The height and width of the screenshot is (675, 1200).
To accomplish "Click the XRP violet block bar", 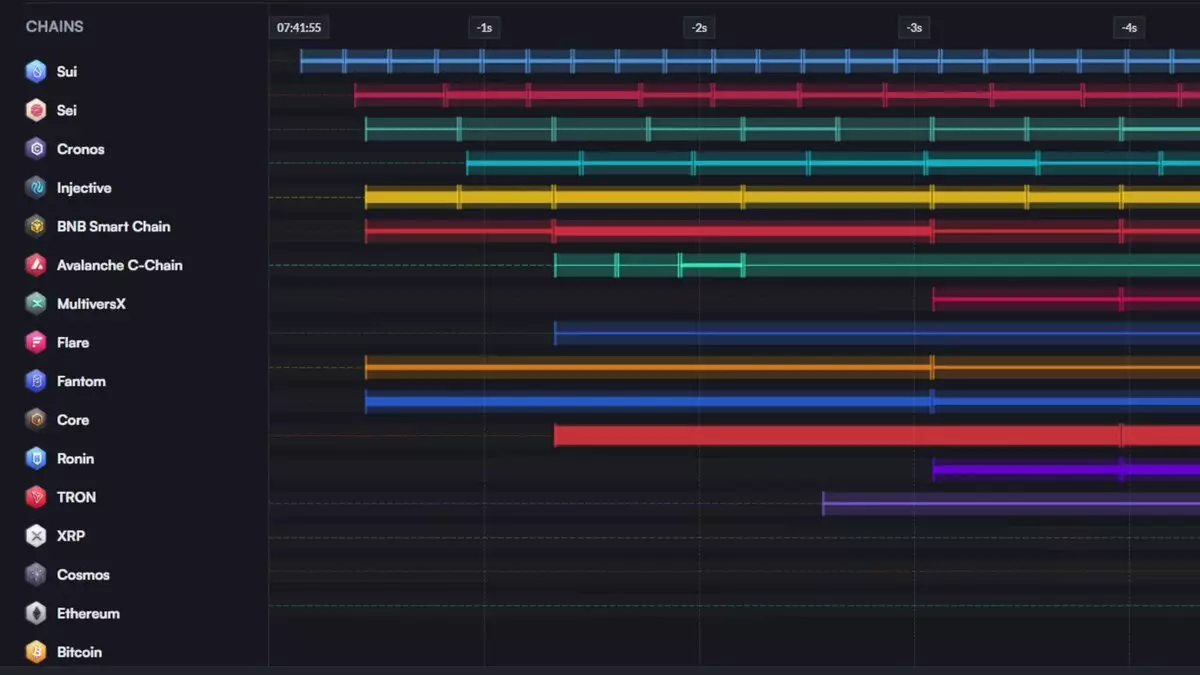I will tap(1066, 469).
